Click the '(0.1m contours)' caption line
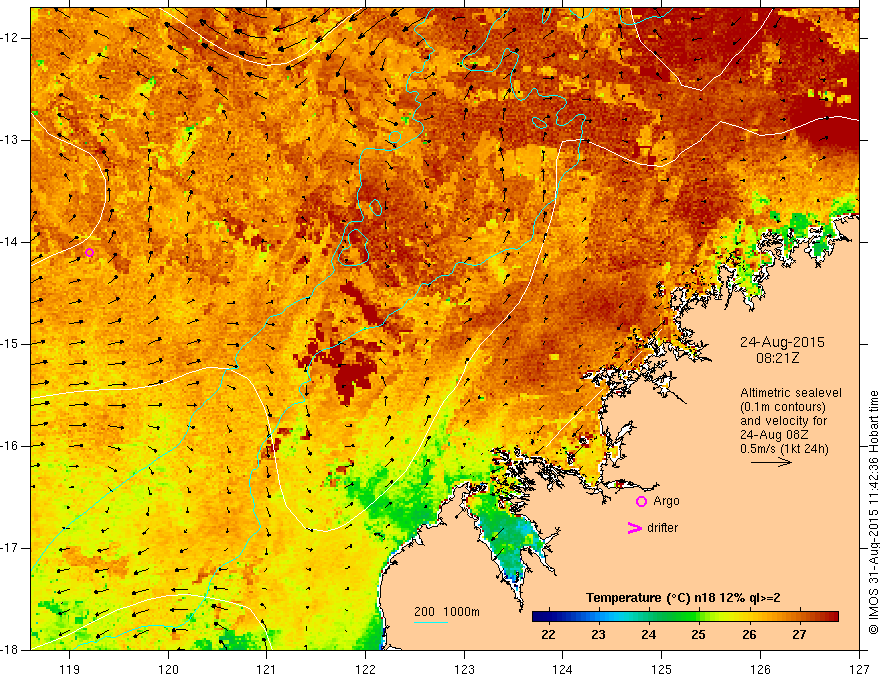 click(782, 407)
